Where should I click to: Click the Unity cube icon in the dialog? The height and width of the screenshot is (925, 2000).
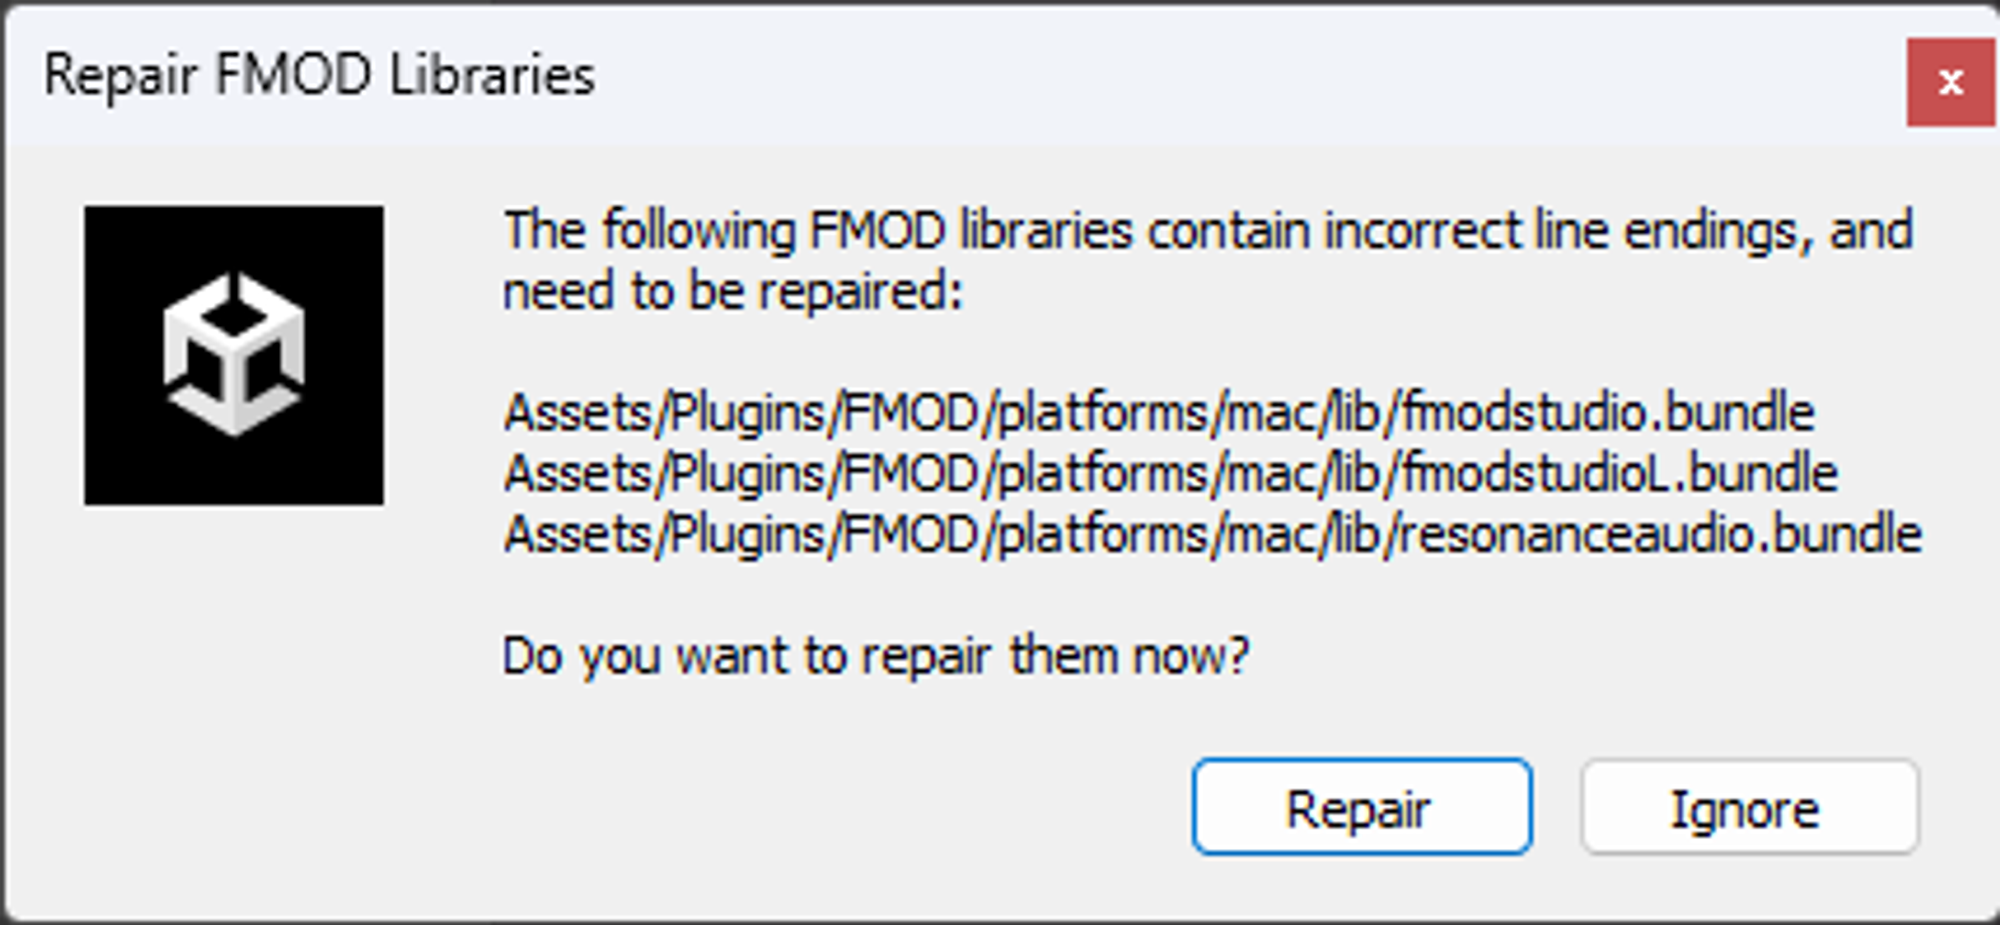click(x=235, y=355)
